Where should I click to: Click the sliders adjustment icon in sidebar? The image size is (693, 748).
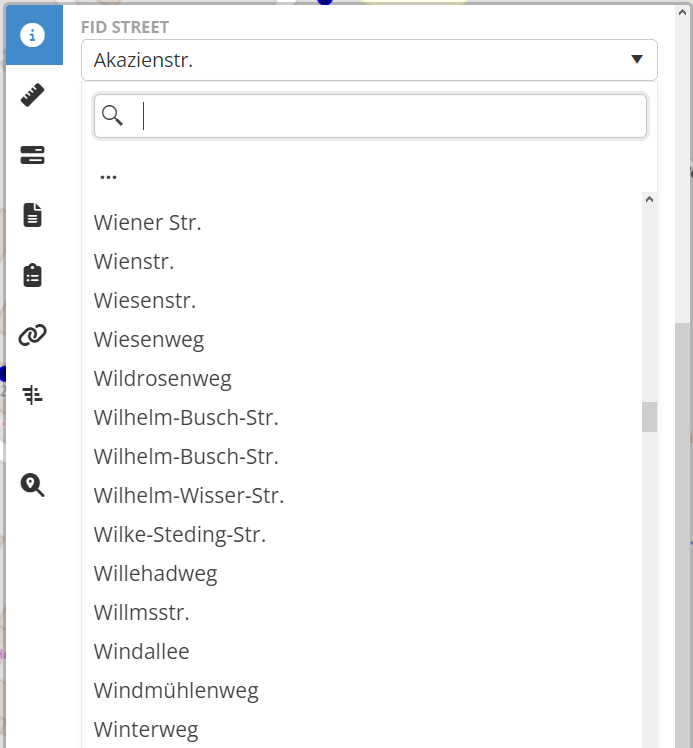tap(33, 395)
